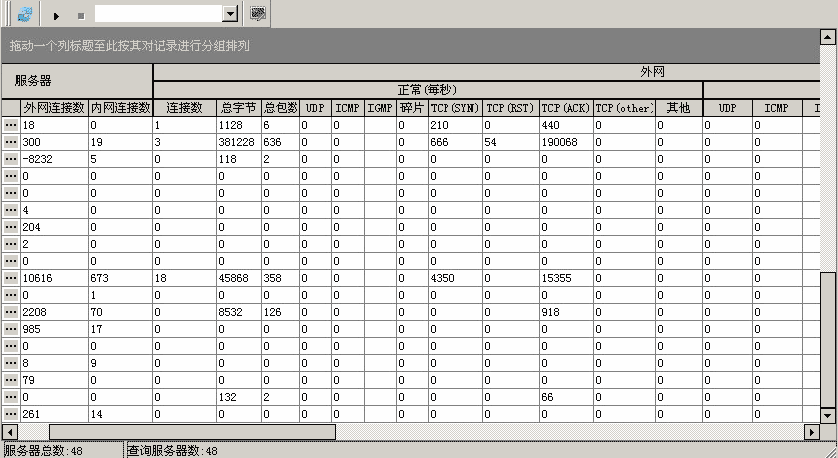Image resolution: width=838 pixels, height=458 pixels.
Task: Click the ellipsis button on the -8232 row
Action: coord(11,159)
